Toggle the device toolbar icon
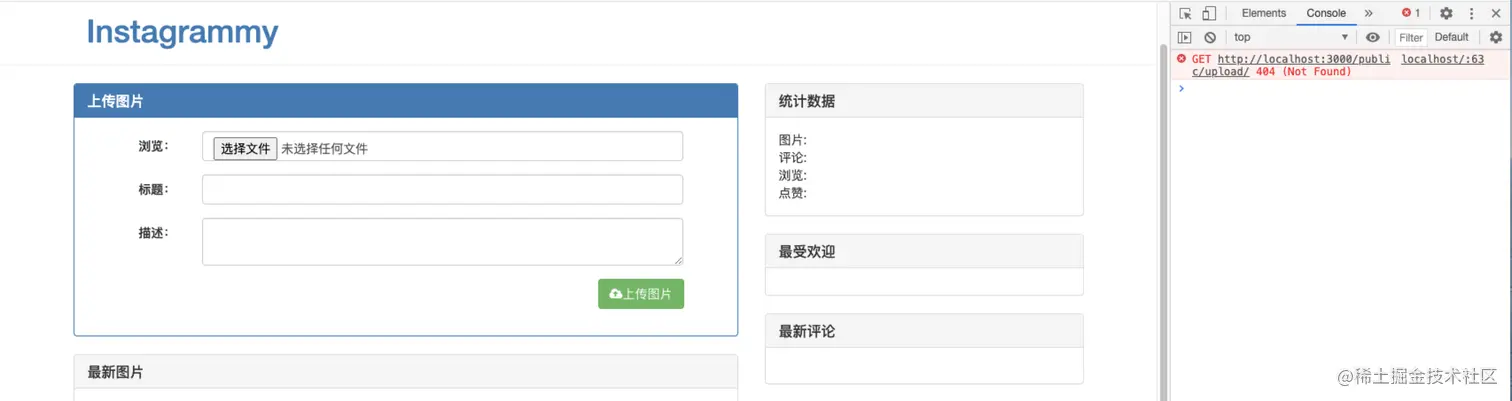Screen dimensions: 1512x401 pyautogui.click(x=1209, y=13)
